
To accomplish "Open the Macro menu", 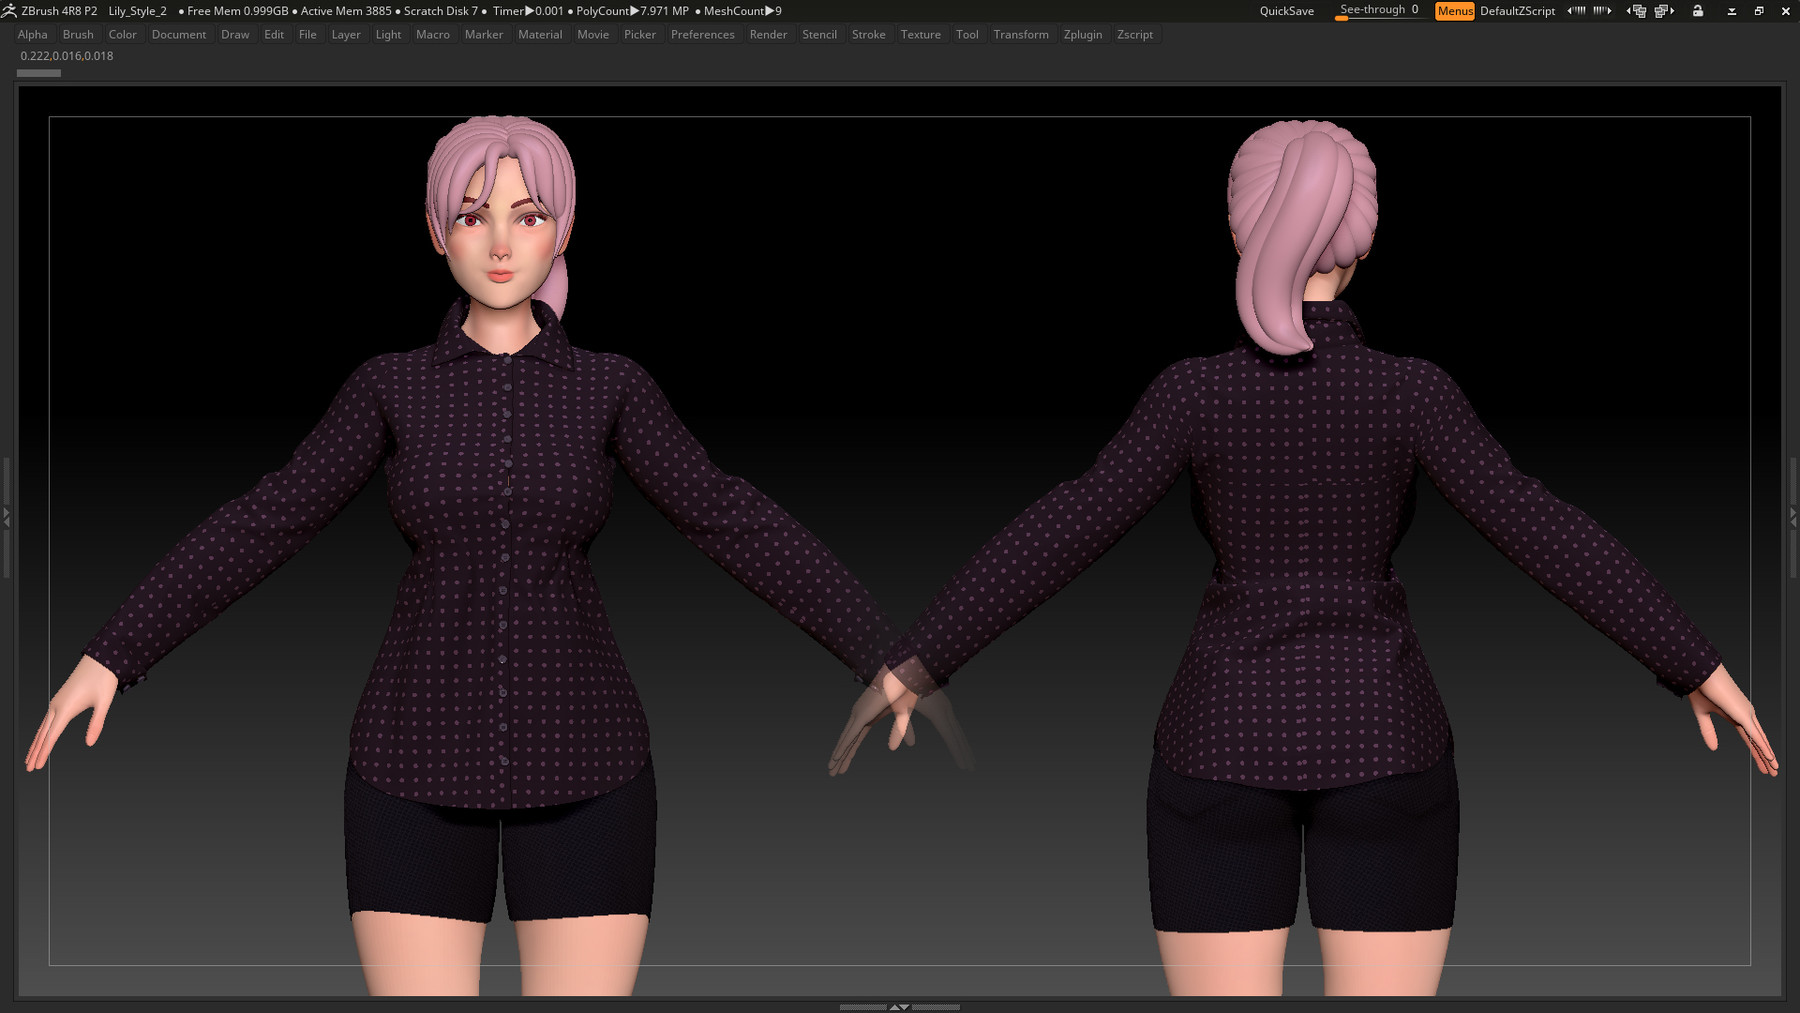I will (433, 34).
